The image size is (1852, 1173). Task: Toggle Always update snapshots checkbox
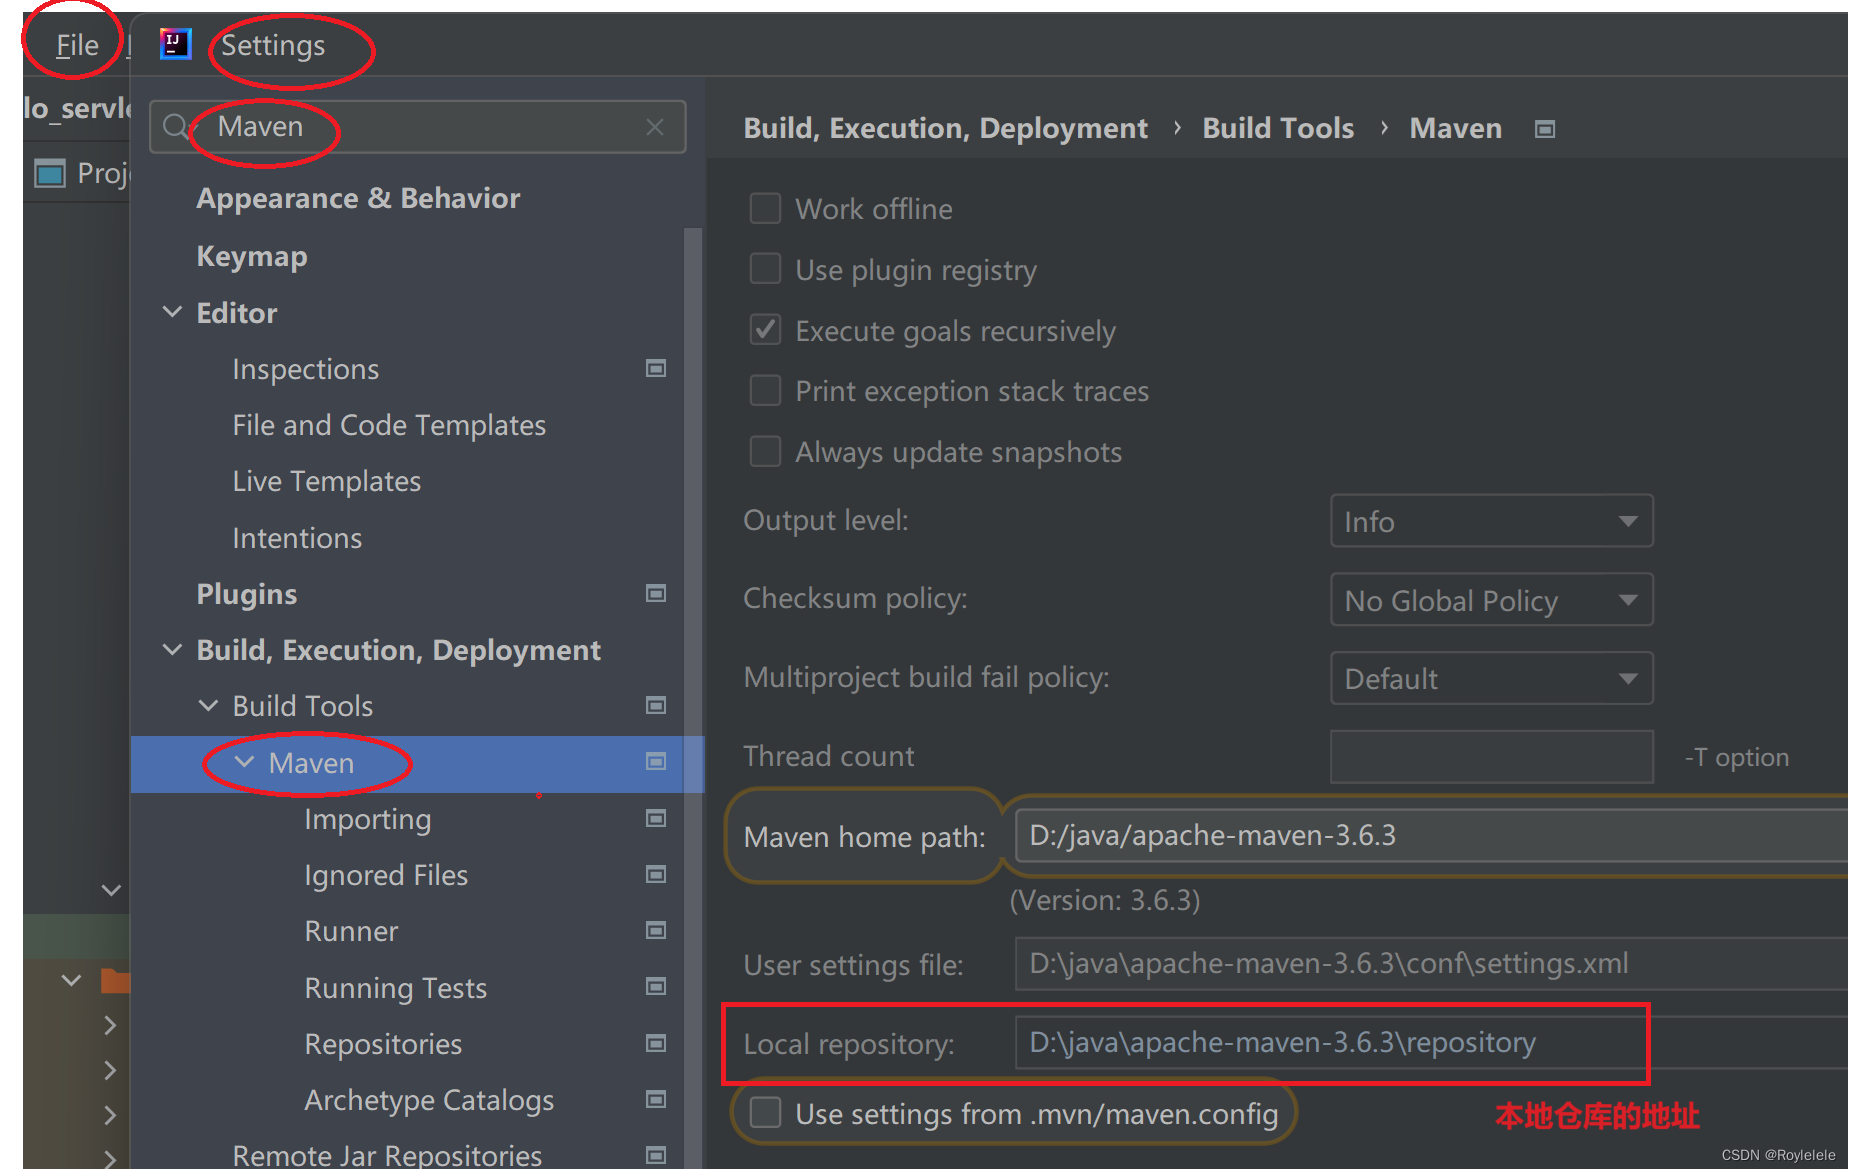[766, 452]
